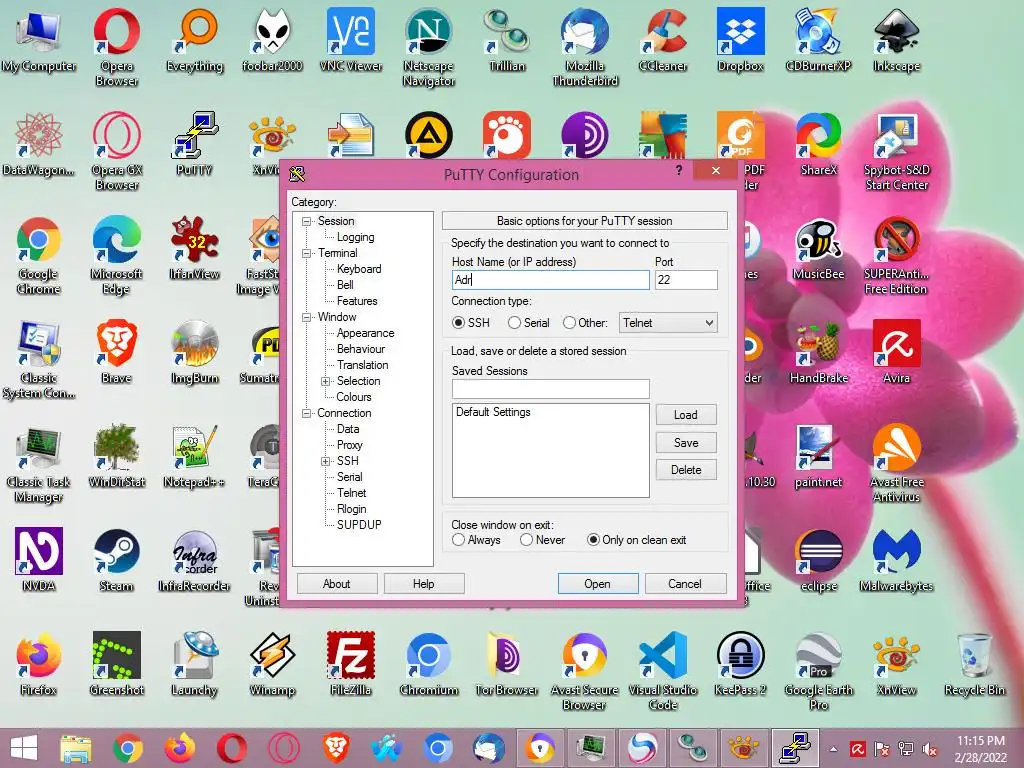Choose Always for close window on exit

[458, 540]
